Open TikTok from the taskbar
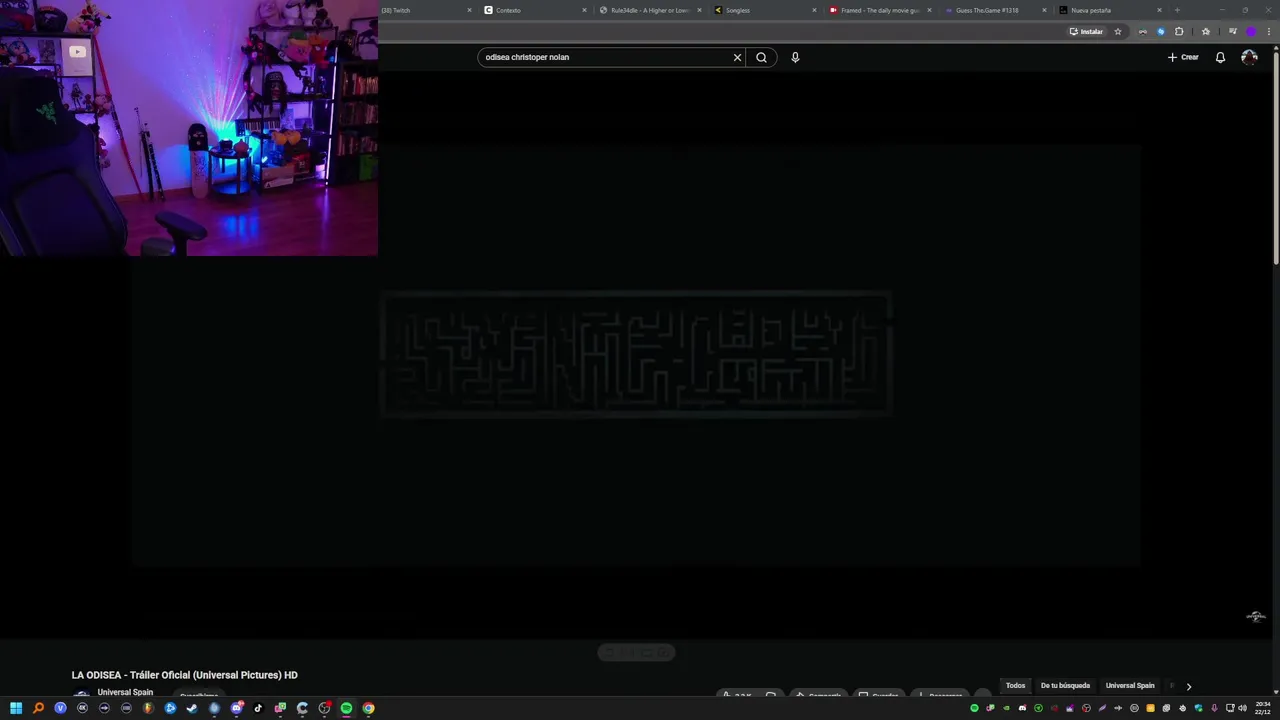The image size is (1280, 720). (x=258, y=708)
